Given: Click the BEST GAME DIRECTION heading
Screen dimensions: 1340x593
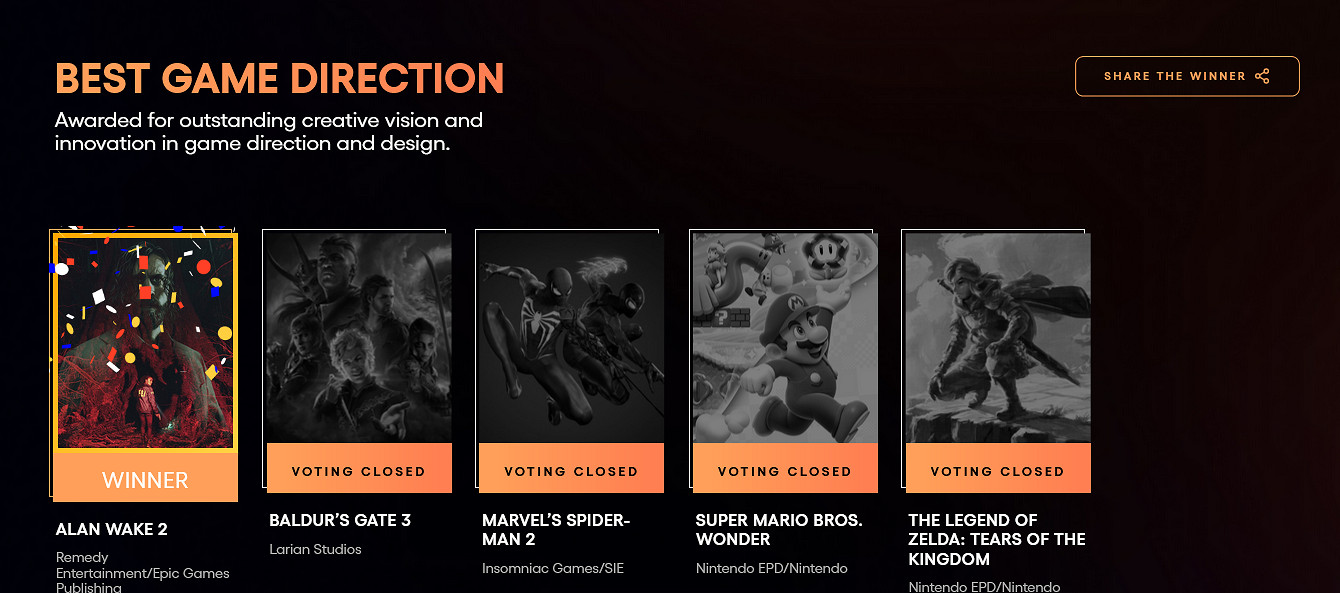Looking at the screenshot, I should (x=279, y=79).
